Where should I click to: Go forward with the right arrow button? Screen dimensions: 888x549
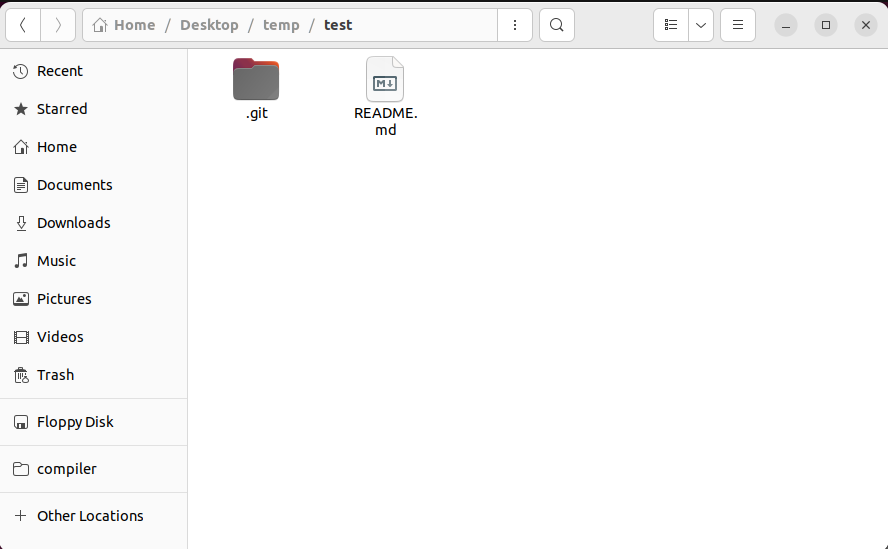(x=58, y=25)
